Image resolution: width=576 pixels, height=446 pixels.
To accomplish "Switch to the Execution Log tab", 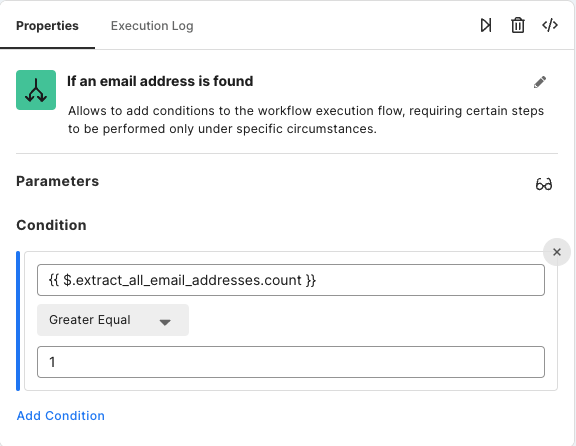I will (x=152, y=26).
